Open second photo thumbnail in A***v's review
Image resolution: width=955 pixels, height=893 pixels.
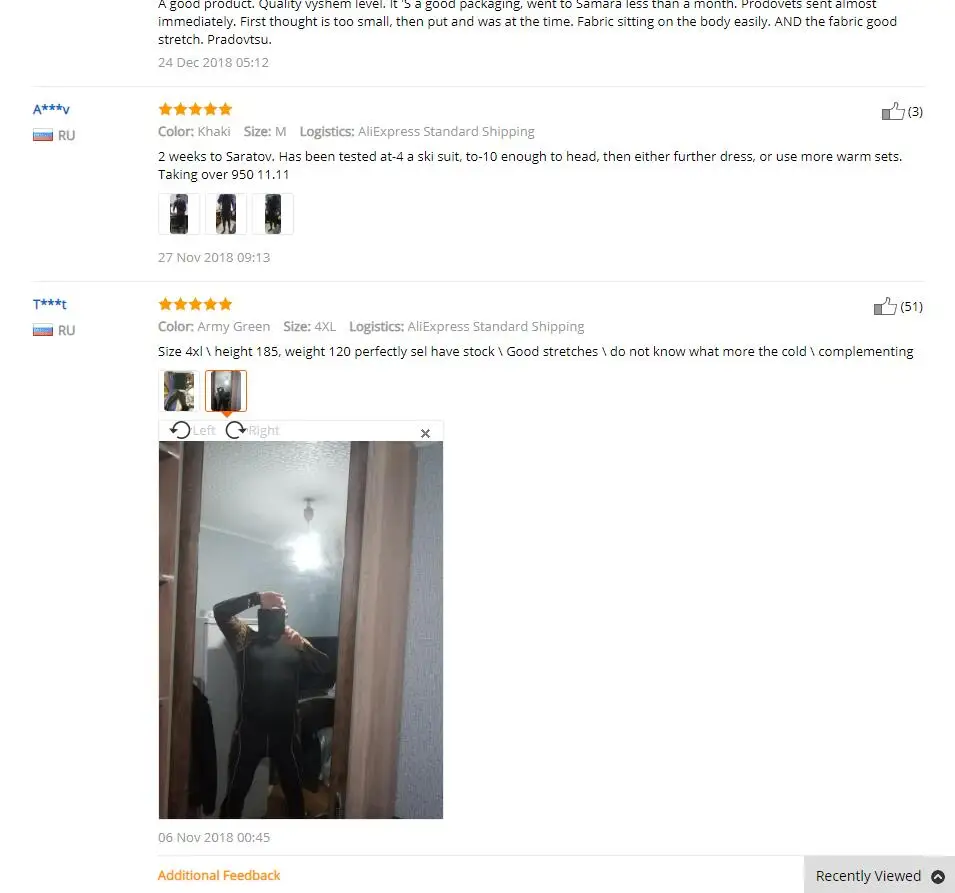point(226,214)
